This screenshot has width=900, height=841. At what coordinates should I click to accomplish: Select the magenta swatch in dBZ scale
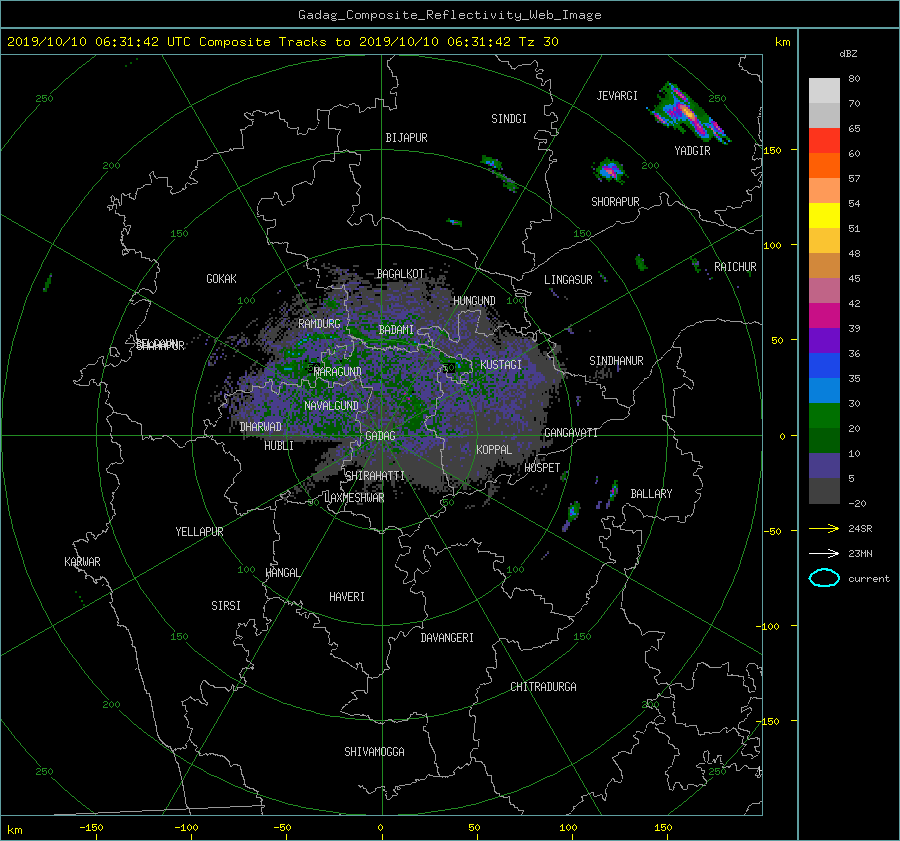(824, 316)
